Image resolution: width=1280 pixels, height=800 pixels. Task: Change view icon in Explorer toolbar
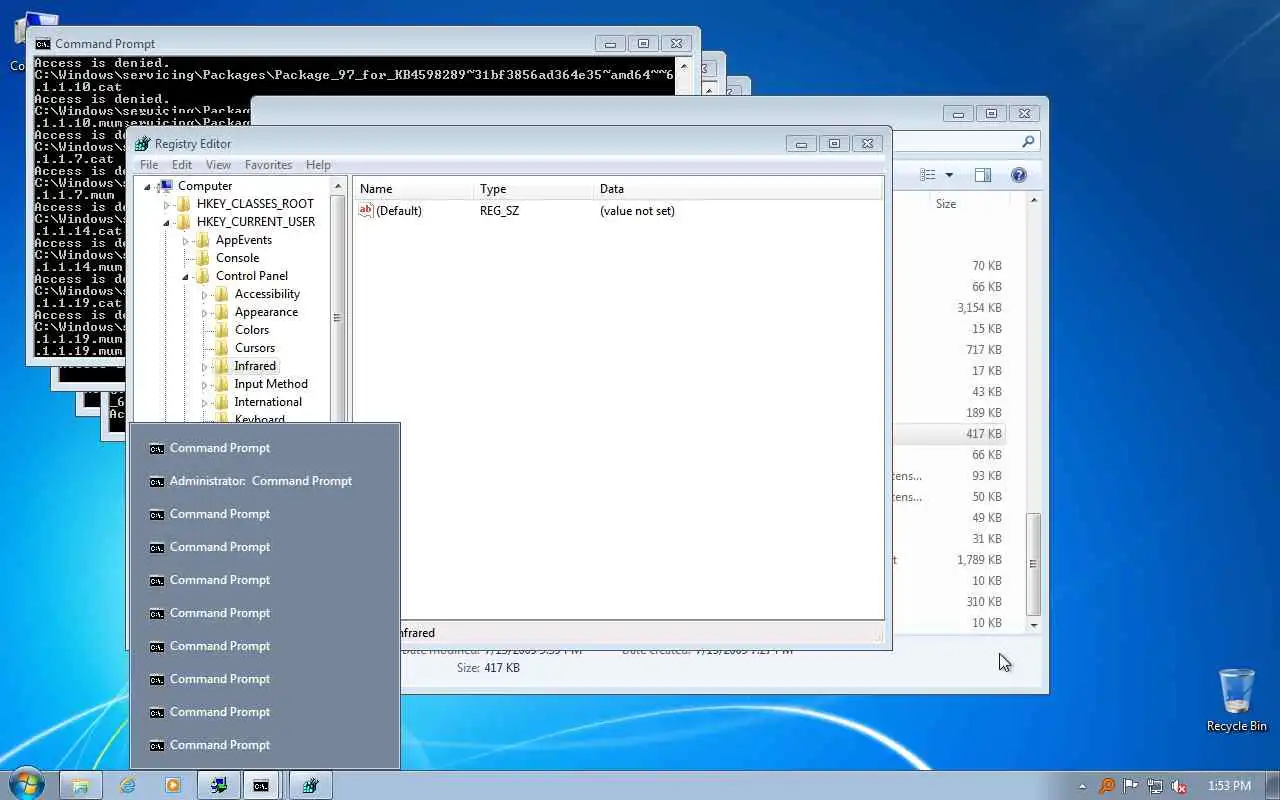pos(928,175)
